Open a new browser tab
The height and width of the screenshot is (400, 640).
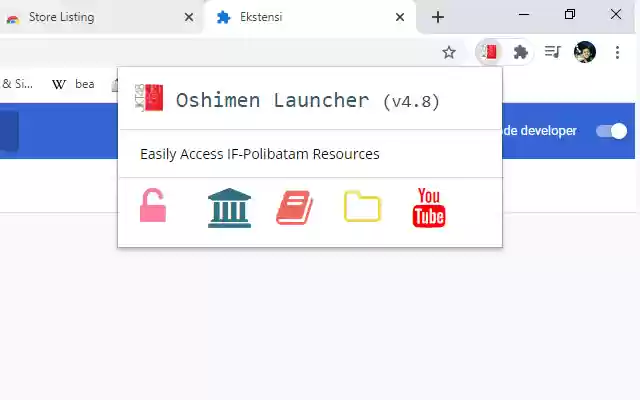(438, 17)
